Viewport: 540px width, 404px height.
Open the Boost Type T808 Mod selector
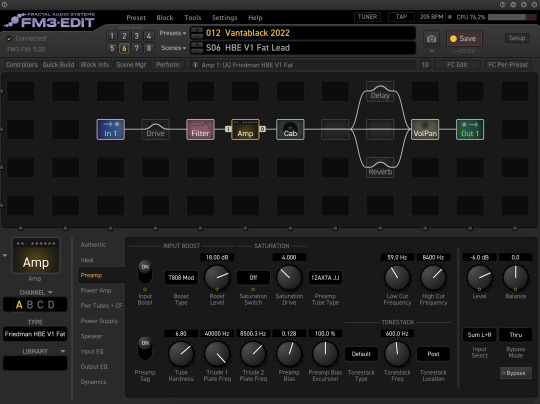[181, 278]
